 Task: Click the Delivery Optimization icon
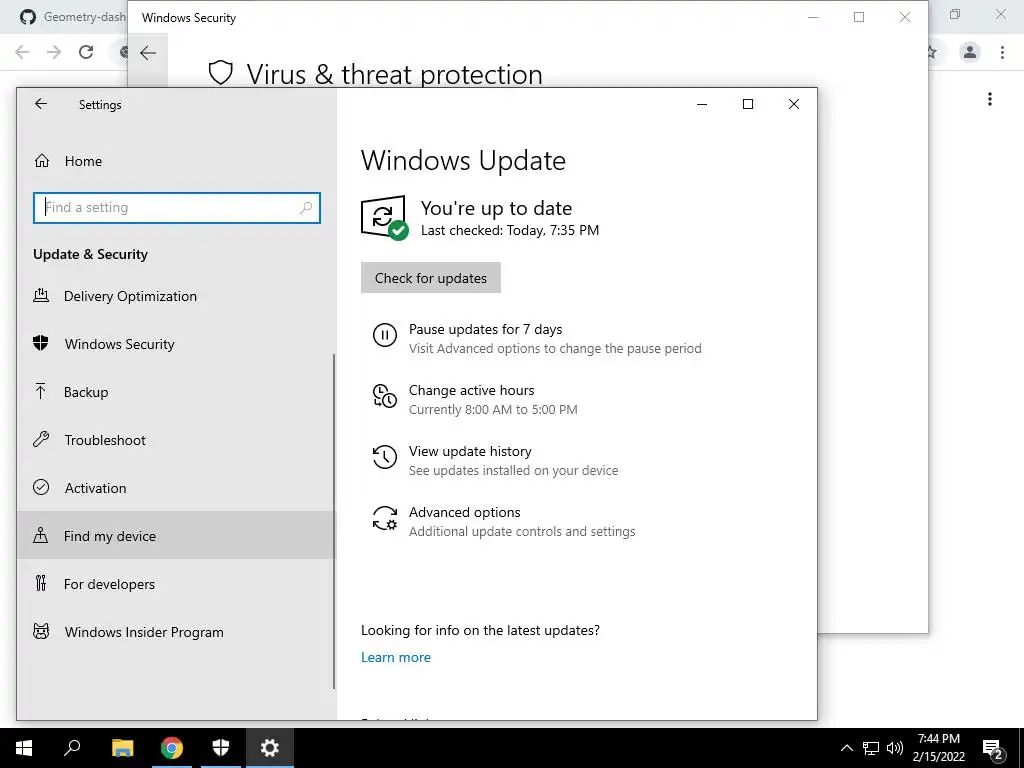click(x=40, y=296)
